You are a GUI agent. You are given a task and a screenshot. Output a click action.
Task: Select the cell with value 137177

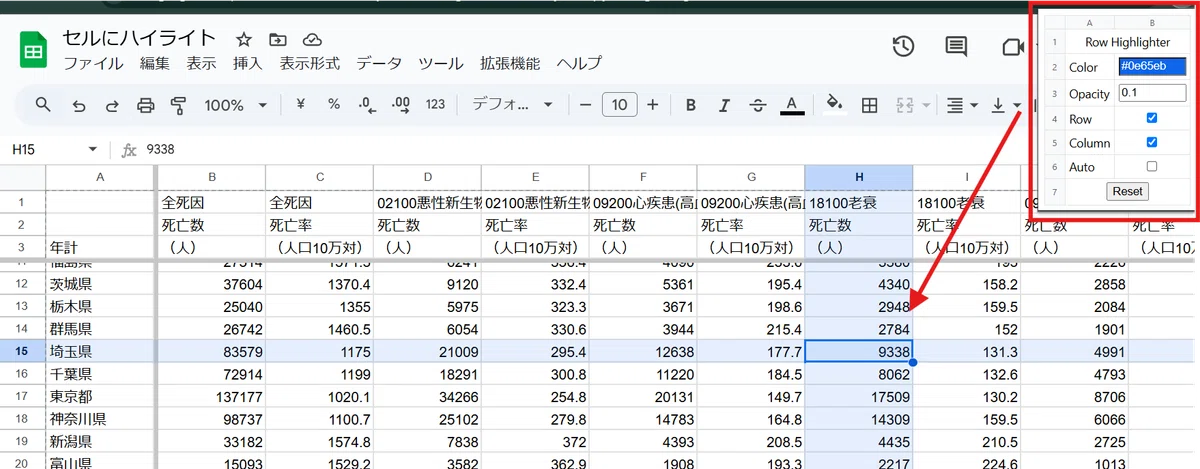coord(211,395)
